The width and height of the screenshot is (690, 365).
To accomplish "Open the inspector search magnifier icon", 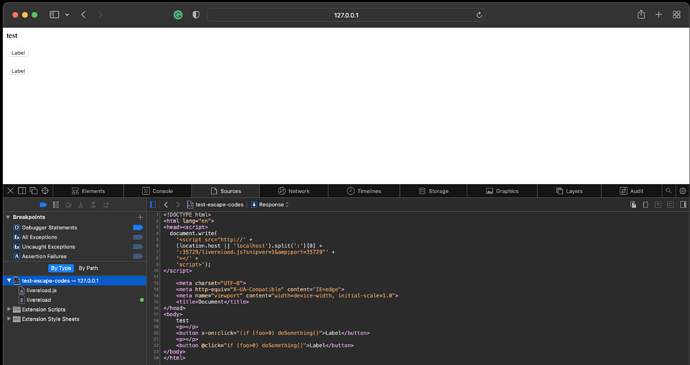I will (668, 191).
